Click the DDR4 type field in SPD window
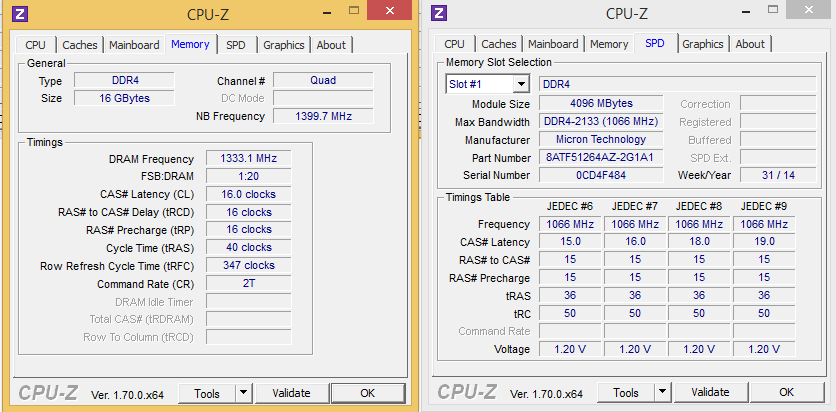836x412 pixels. (677, 84)
